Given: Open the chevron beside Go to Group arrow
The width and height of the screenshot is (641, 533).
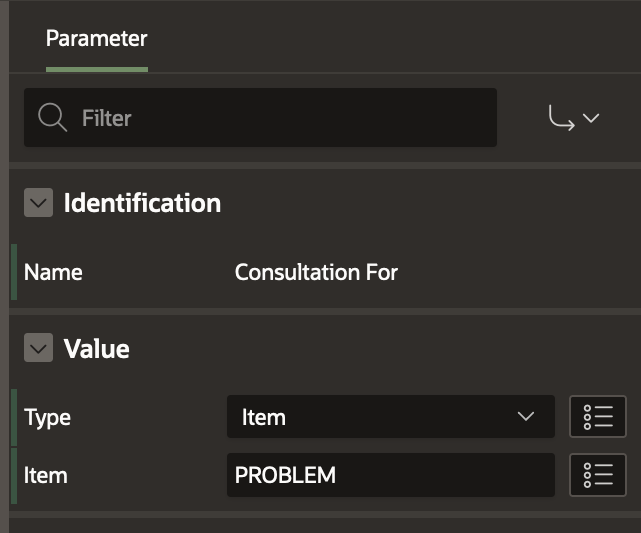Looking at the screenshot, I should point(591,118).
